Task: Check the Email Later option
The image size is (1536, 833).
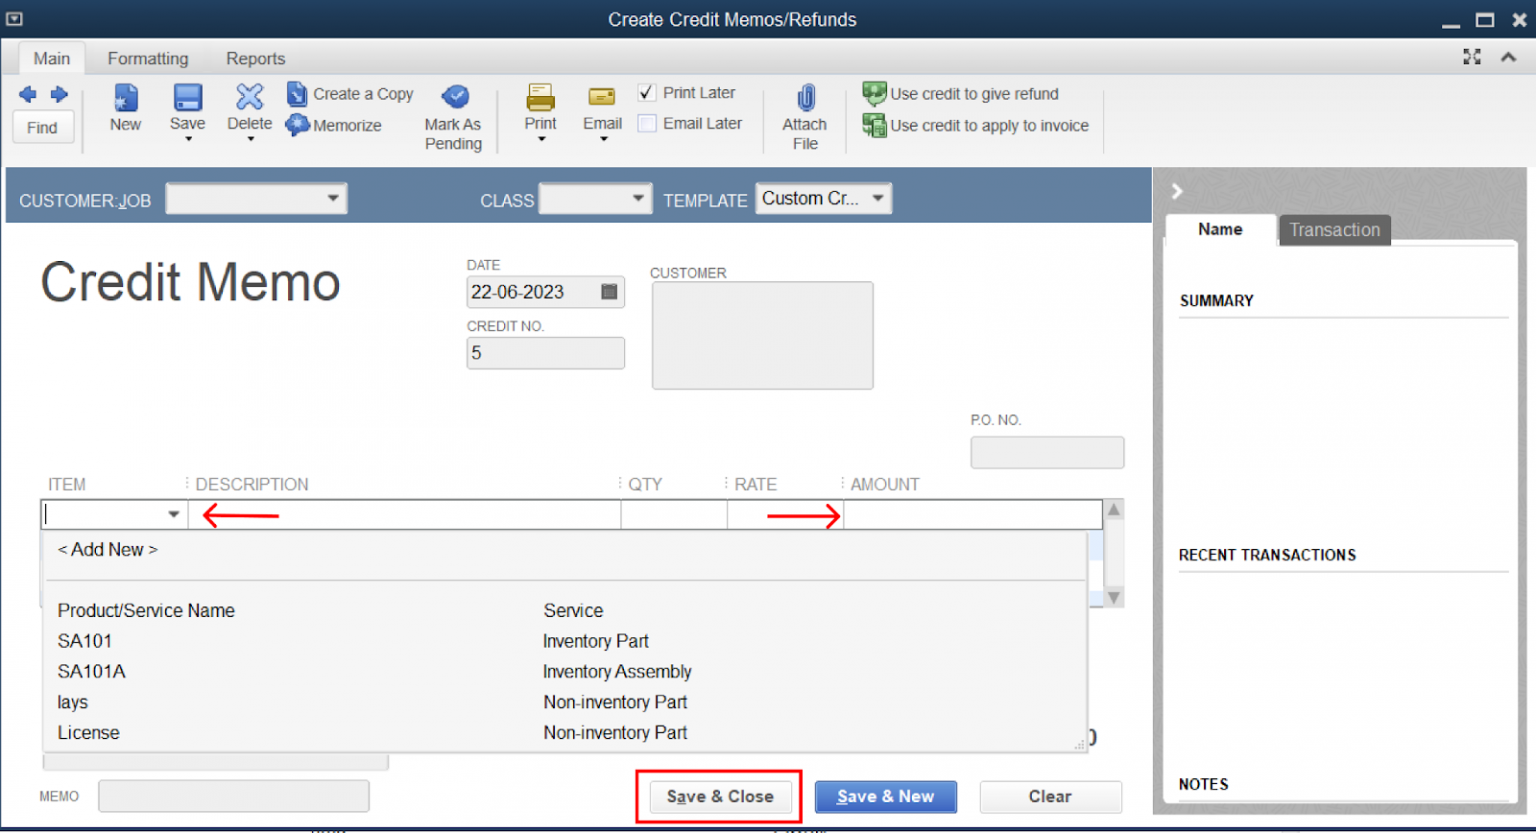Action: [646, 123]
